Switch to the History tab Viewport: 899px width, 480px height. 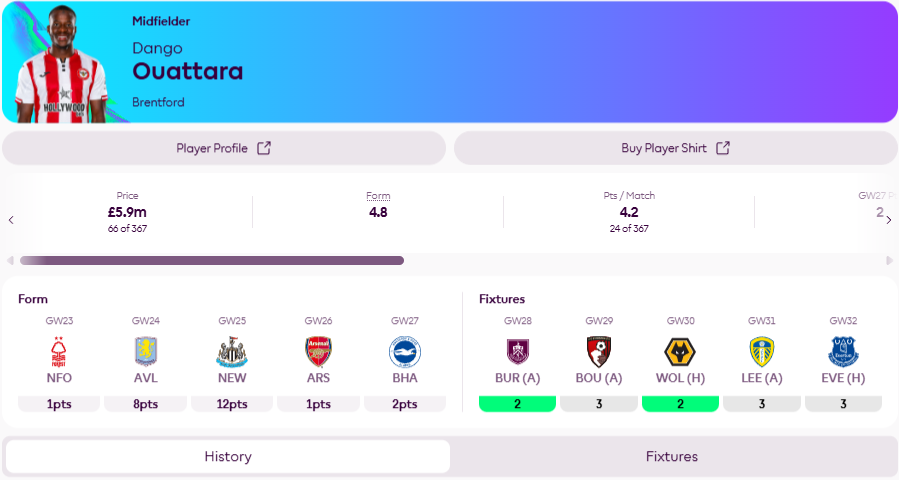(x=228, y=456)
